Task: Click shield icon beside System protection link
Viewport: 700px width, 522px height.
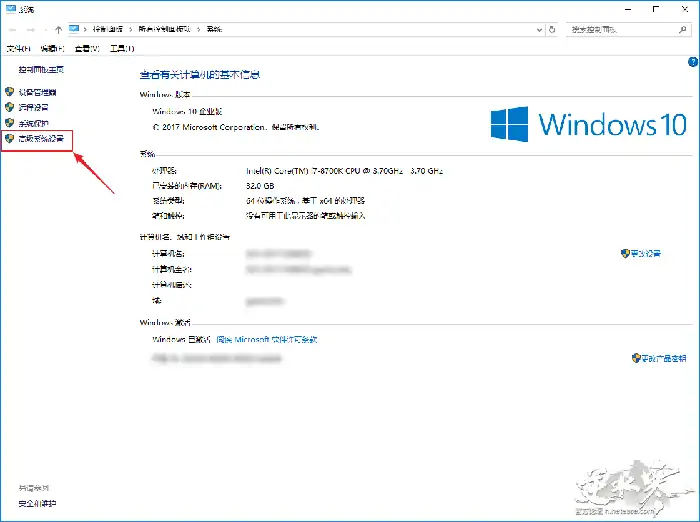Action: coord(9,123)
